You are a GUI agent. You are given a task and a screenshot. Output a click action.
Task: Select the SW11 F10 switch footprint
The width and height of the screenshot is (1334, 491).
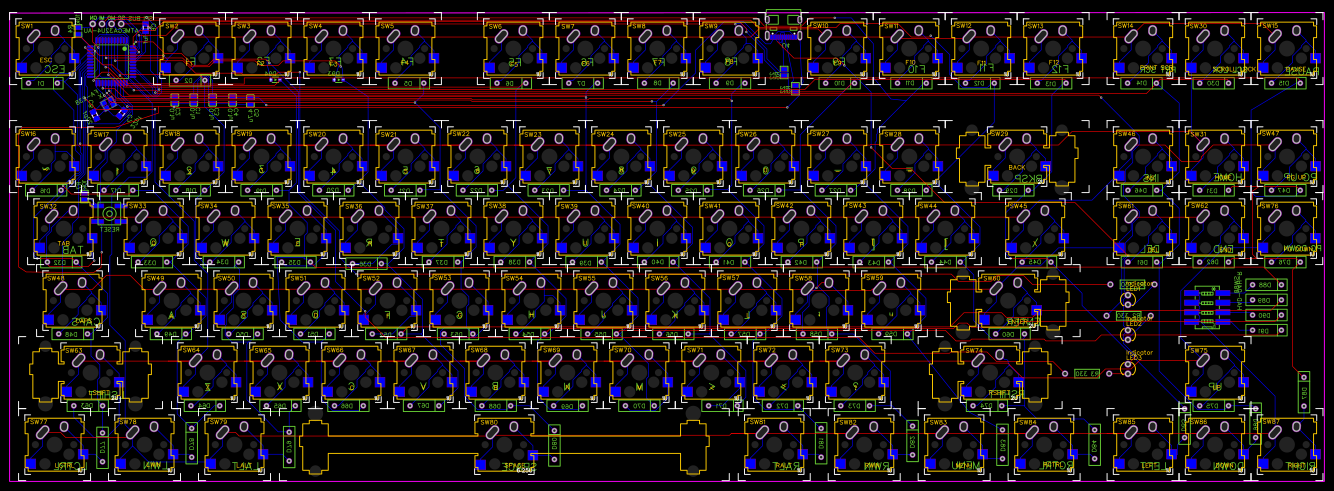tap(909, 49)
